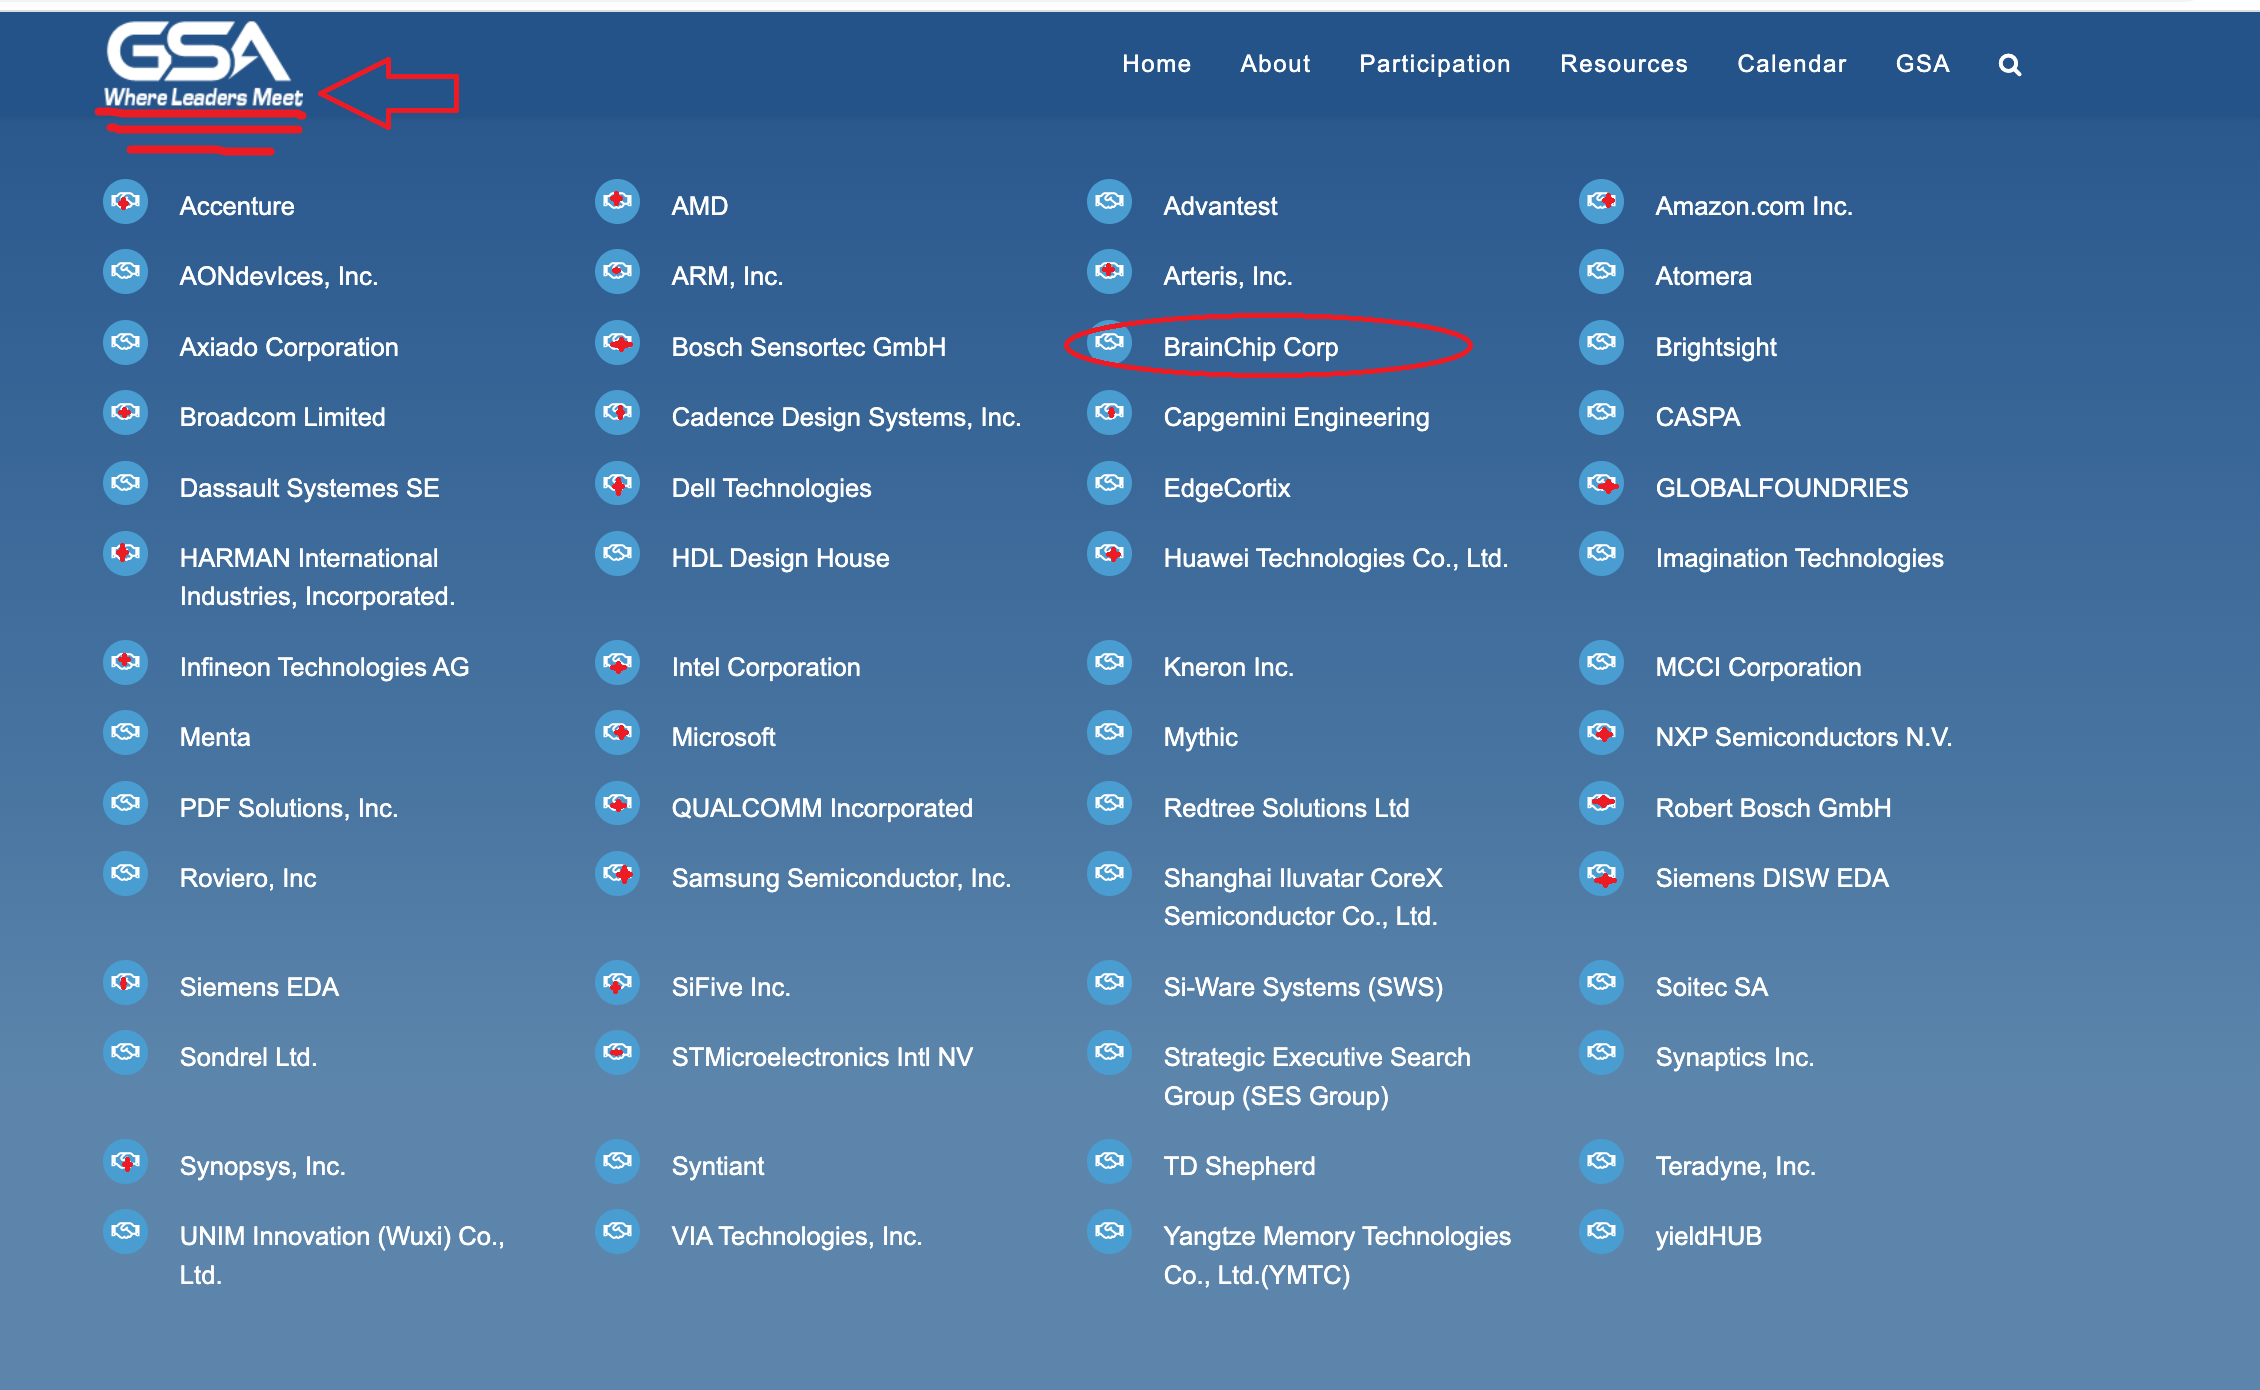Open the Calendar menu item
2260x1390 pixels.
[x=1791, y=64]
